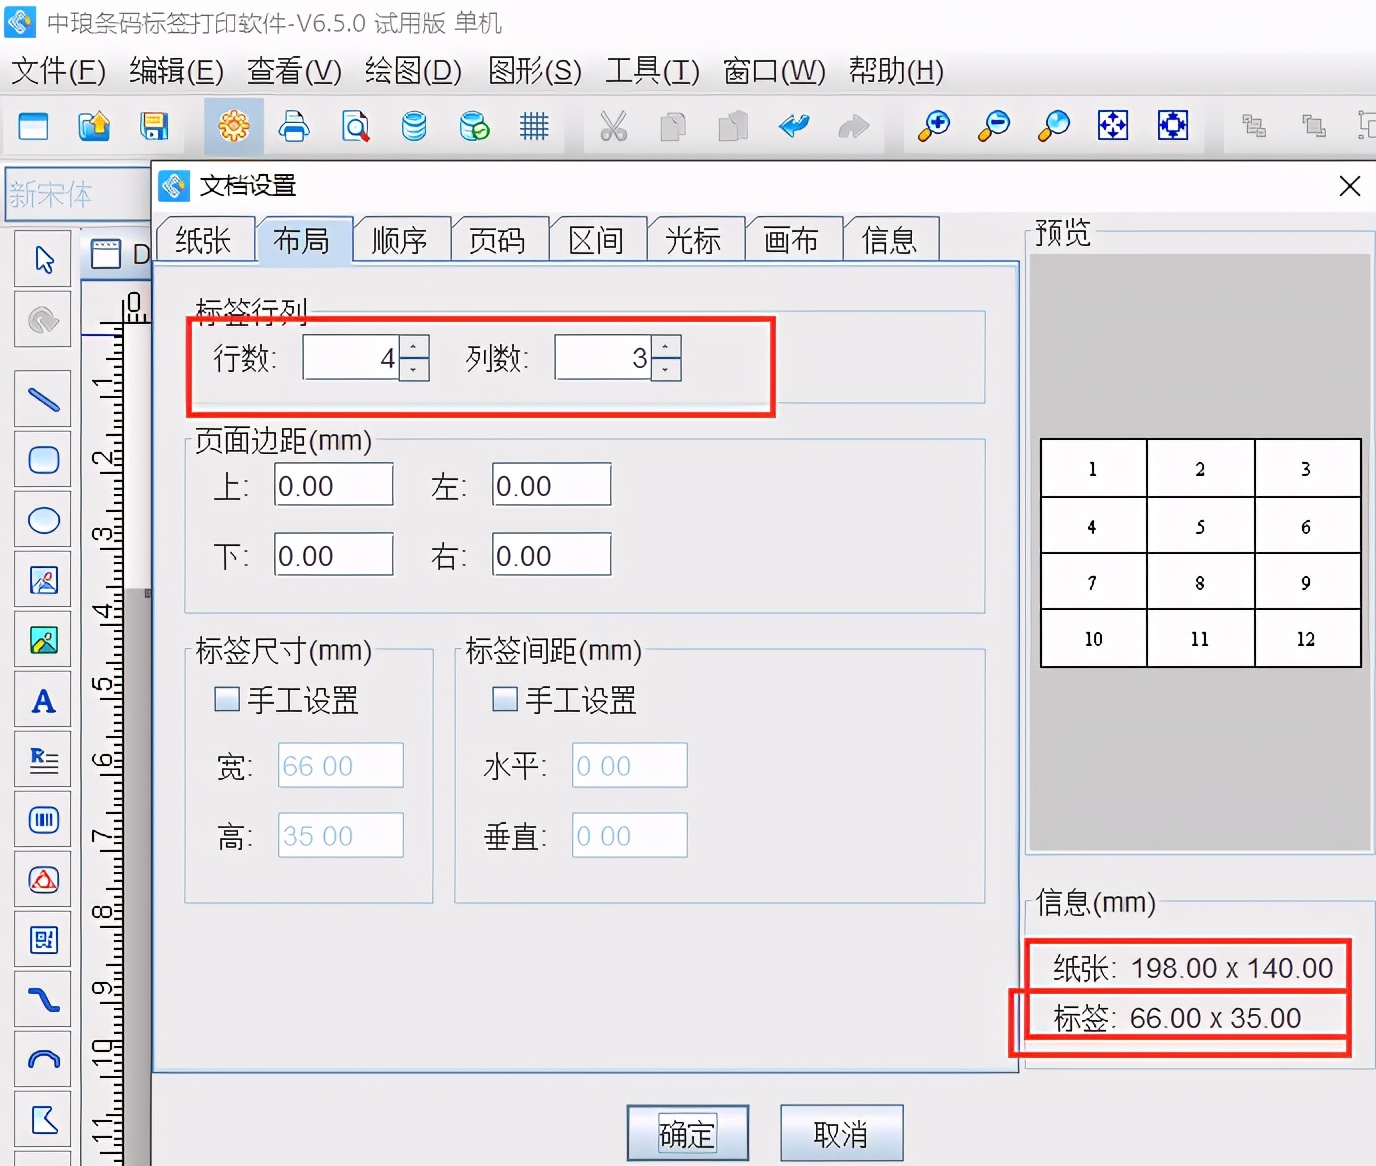Select the QR code tool

point(43,939)
